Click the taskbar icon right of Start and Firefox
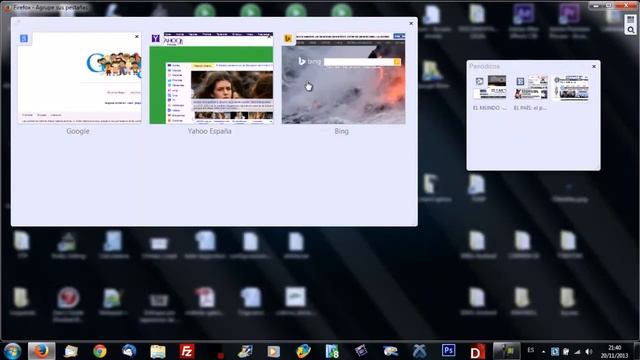The image size is (640, 360). pos(71,351)
